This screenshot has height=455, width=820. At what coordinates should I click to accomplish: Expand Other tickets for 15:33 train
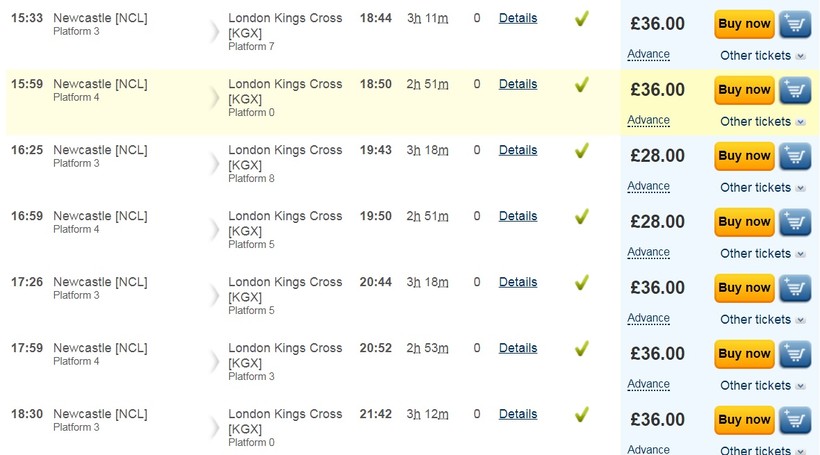coord(762,56)
